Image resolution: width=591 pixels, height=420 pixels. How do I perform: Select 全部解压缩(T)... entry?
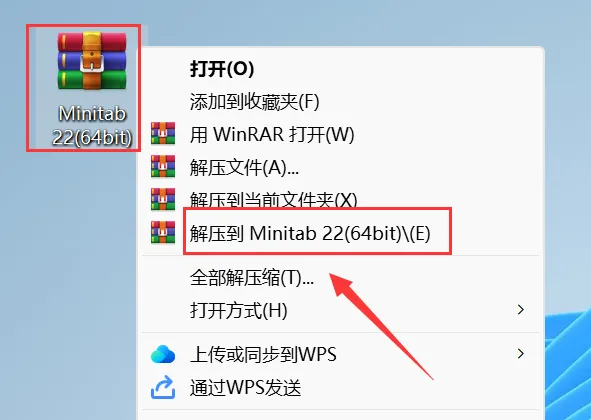click(341, 277)
